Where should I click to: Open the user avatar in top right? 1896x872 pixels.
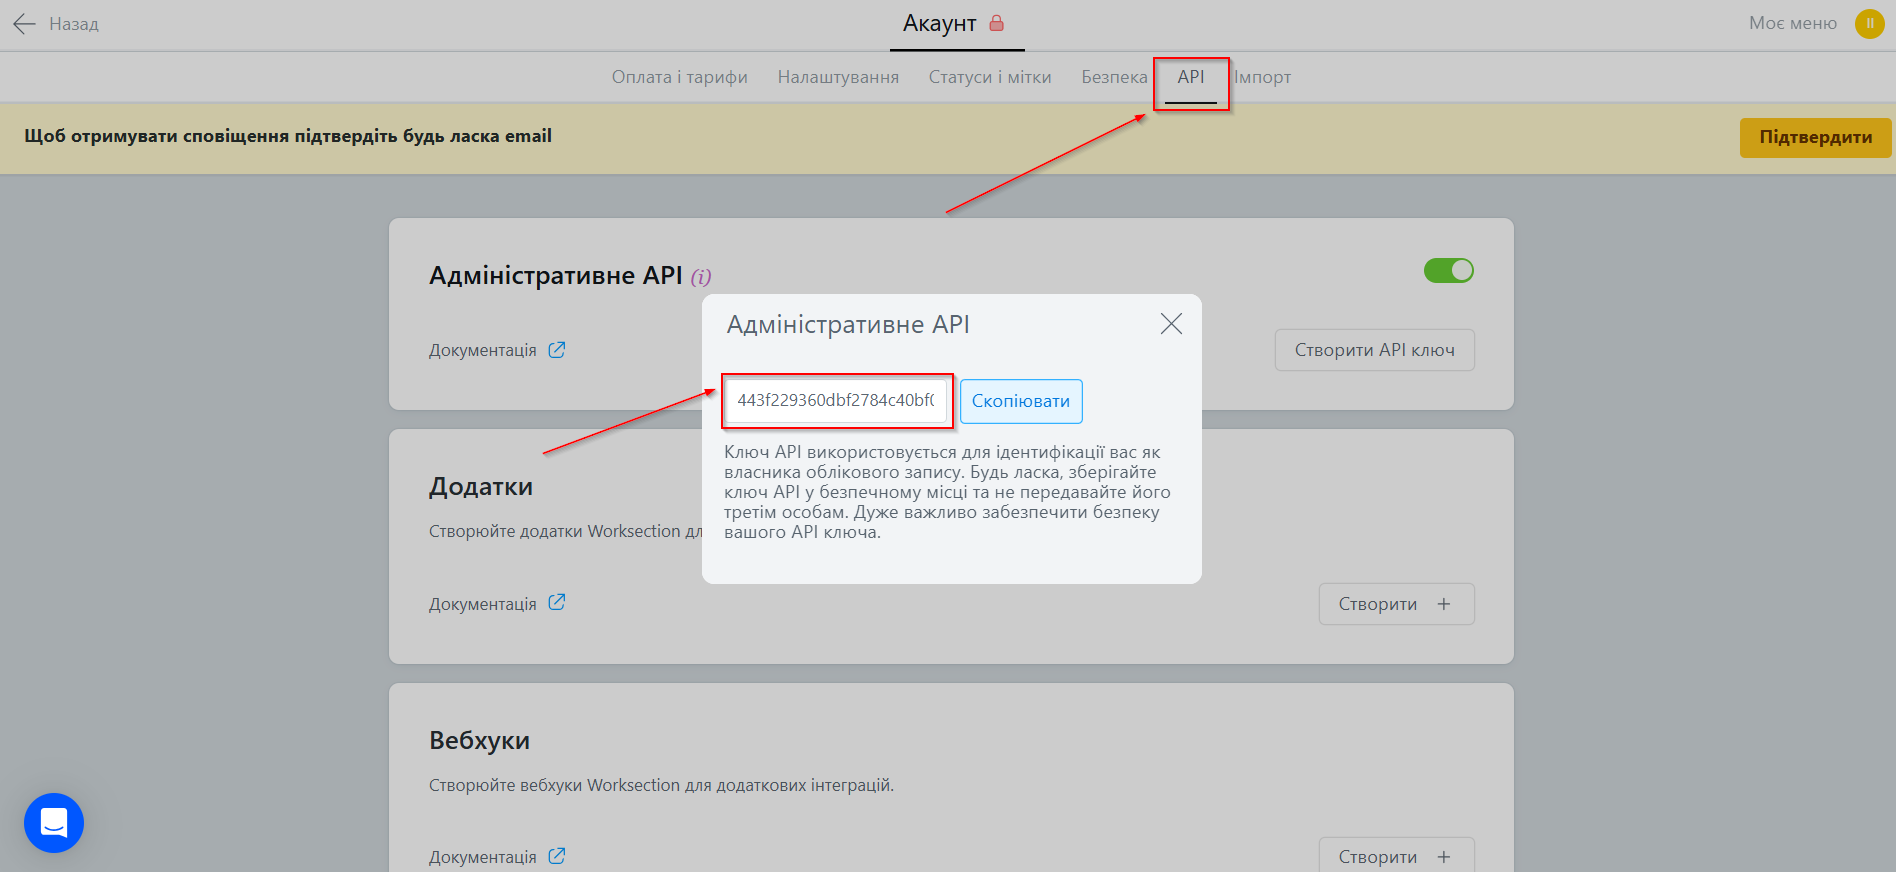click(1869, 24)
